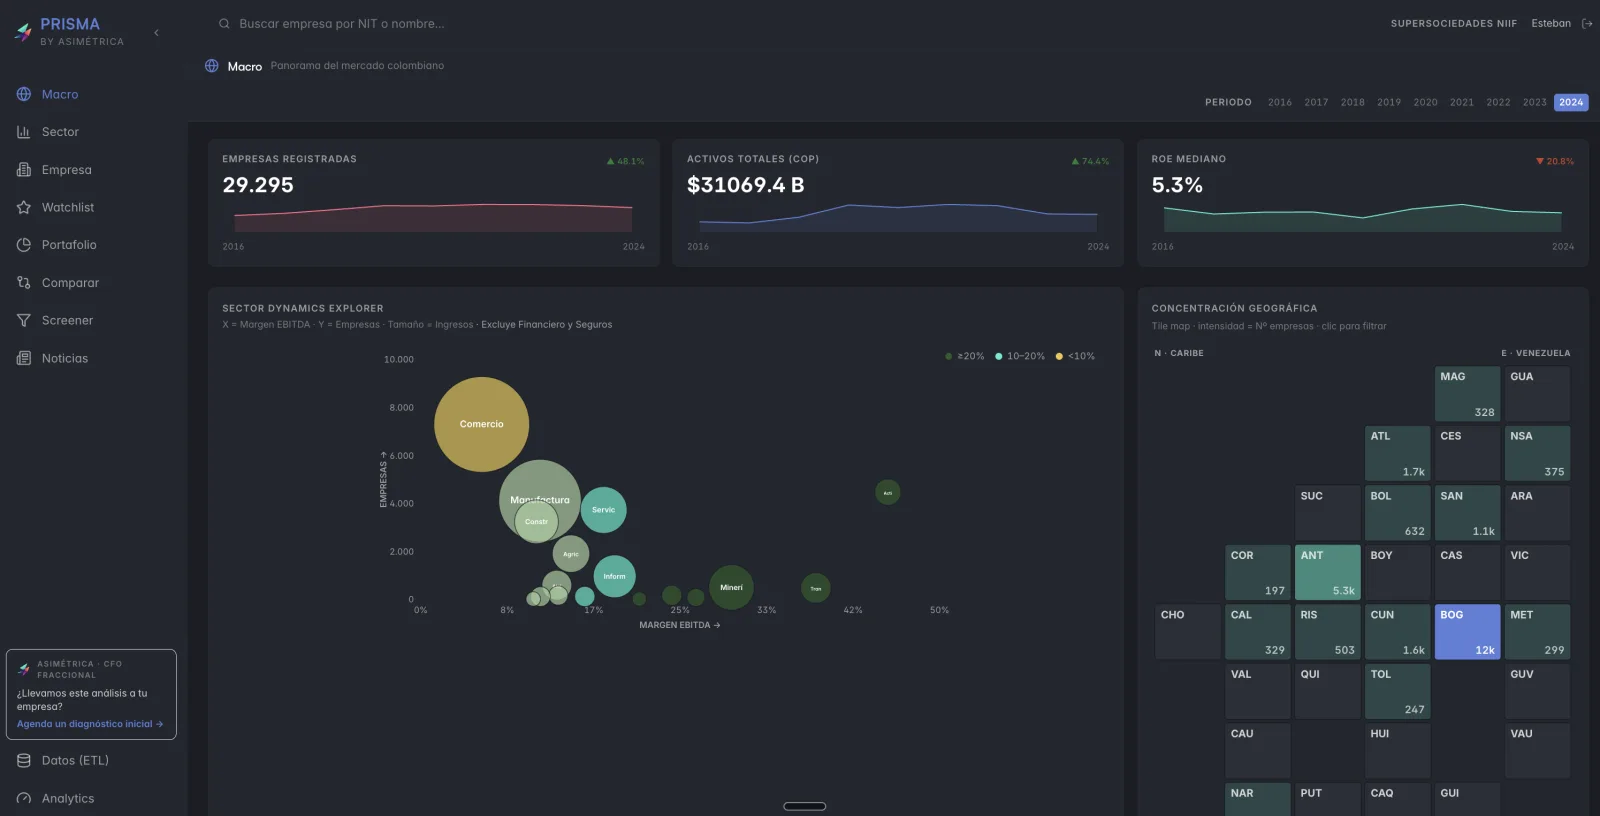Open the Noticias newspaper icon
The width and height of the screenshot is (1600, 816).
[24, 358]
